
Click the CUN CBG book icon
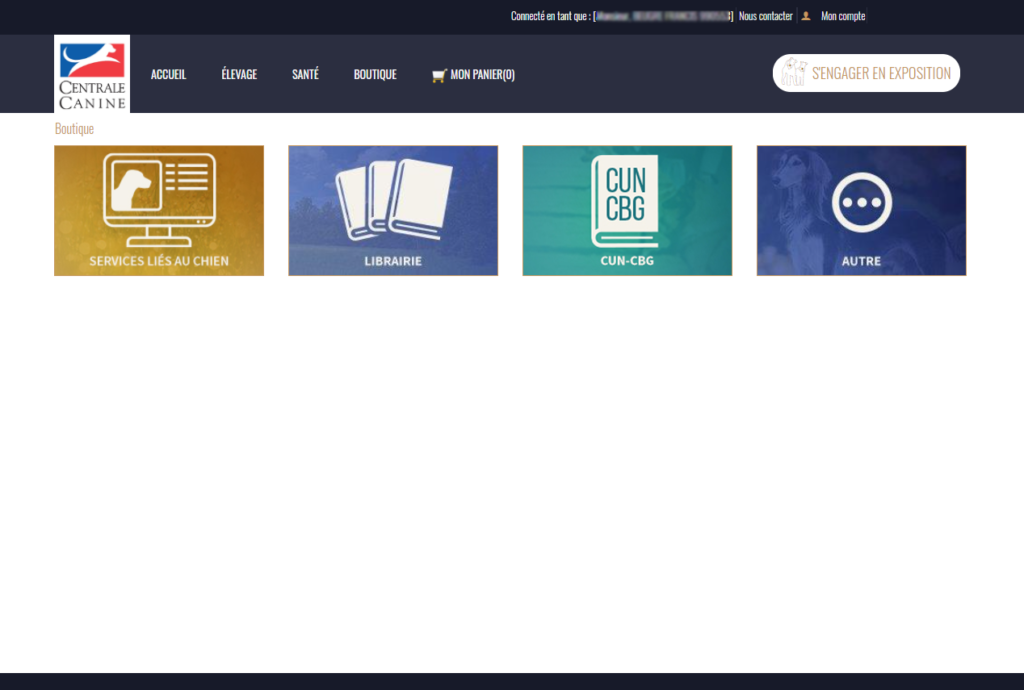click(625, 202)
